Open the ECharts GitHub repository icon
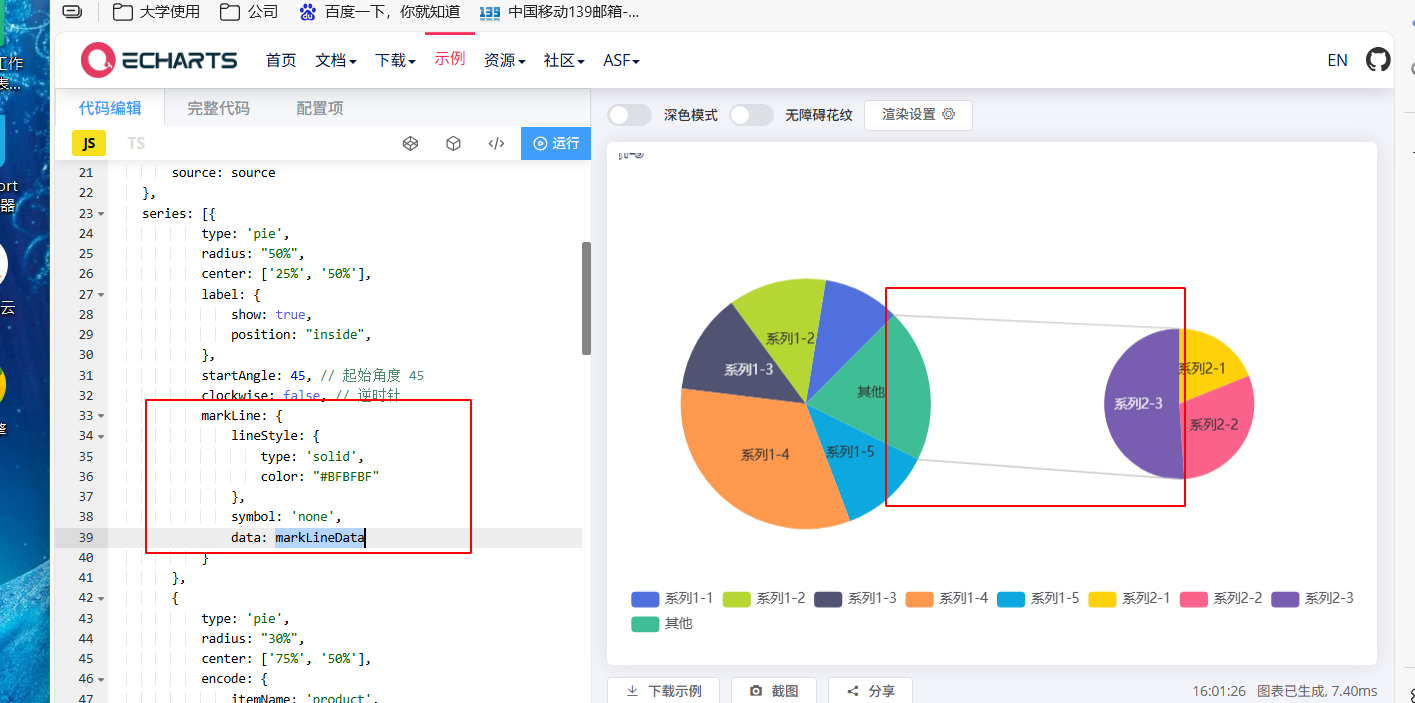 (1378, 60)
